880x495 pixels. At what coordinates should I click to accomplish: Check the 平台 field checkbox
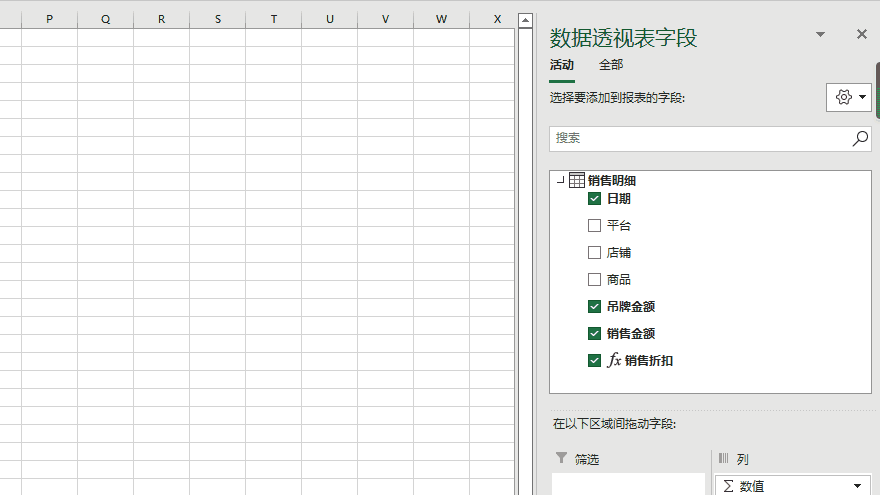(594, 226)
